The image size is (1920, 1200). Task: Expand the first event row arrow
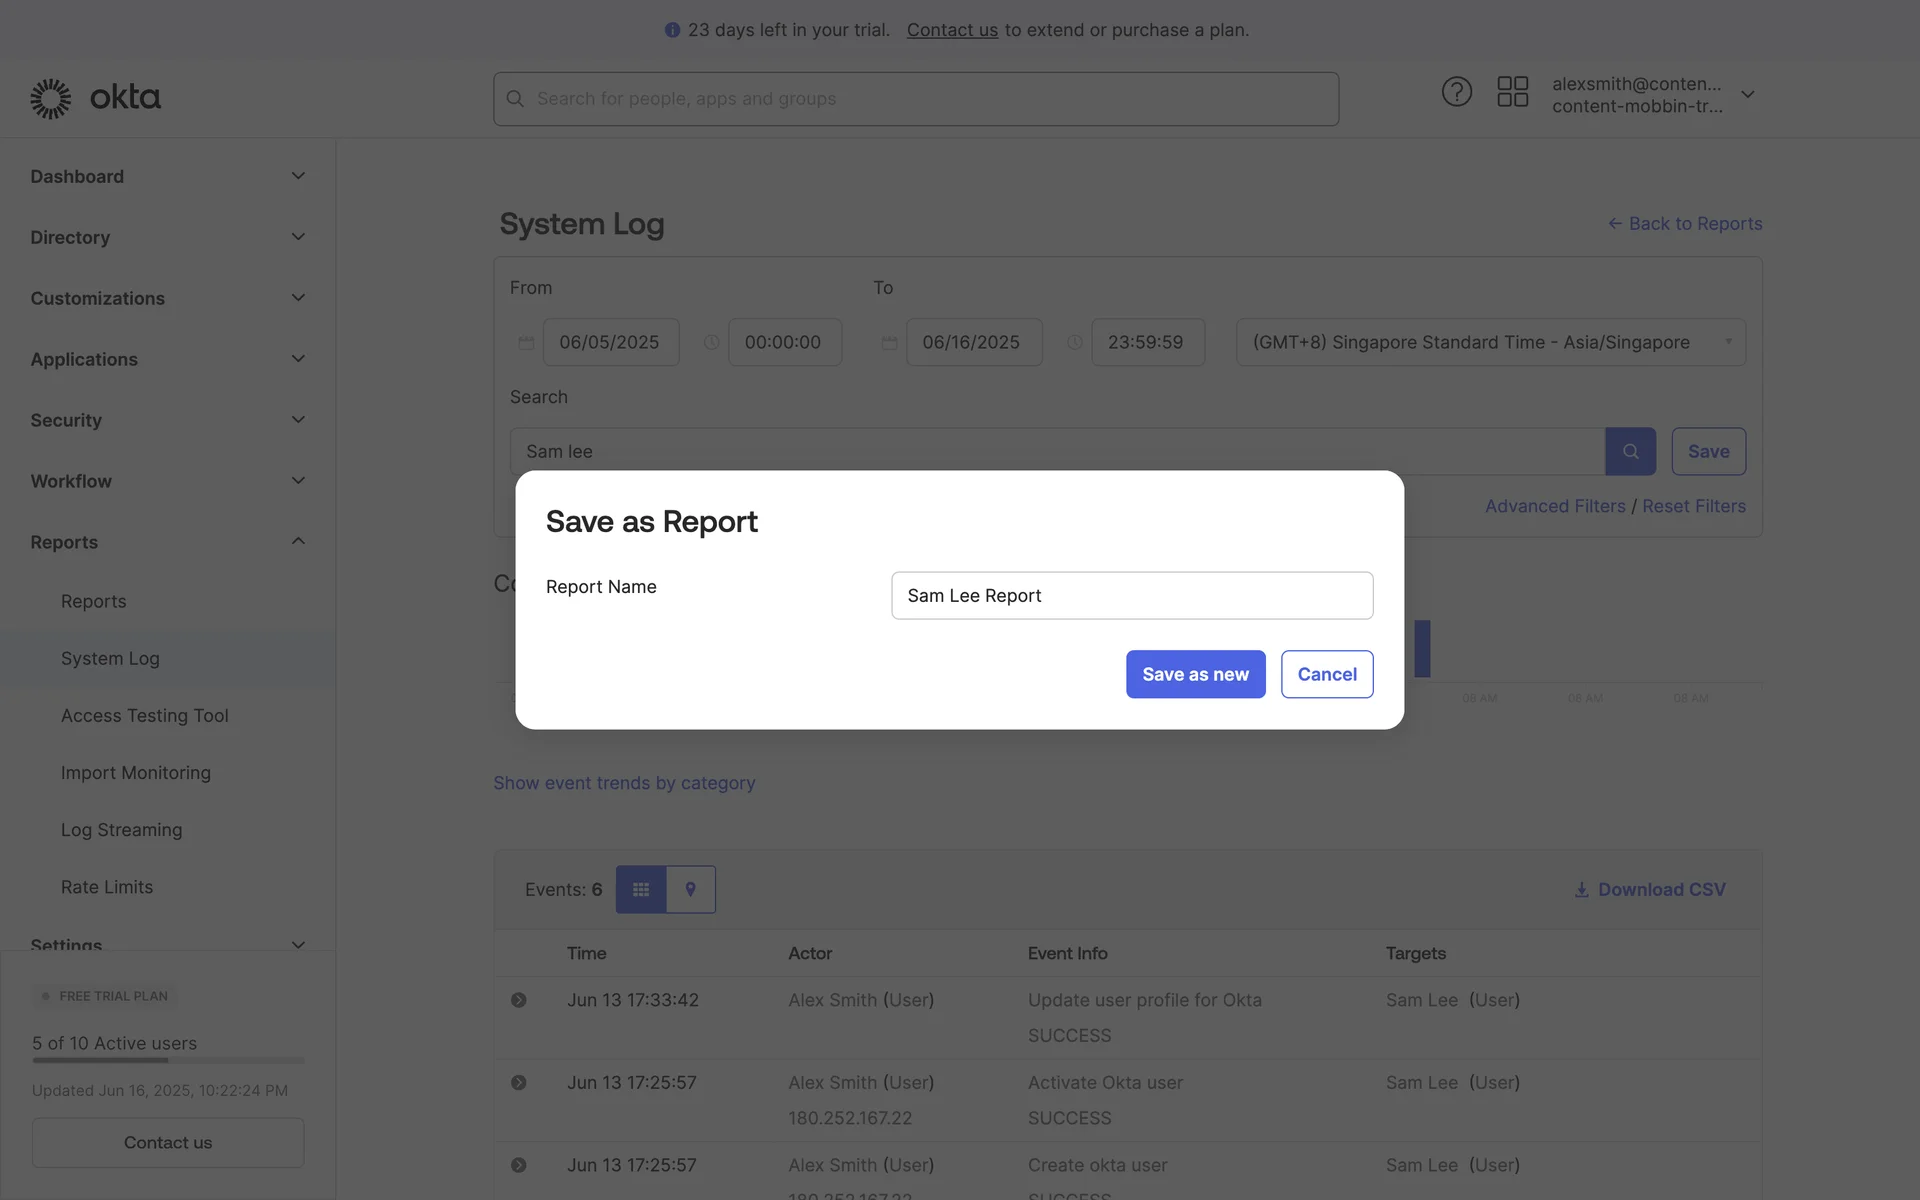pyautogui.click(x=519, y=999)
